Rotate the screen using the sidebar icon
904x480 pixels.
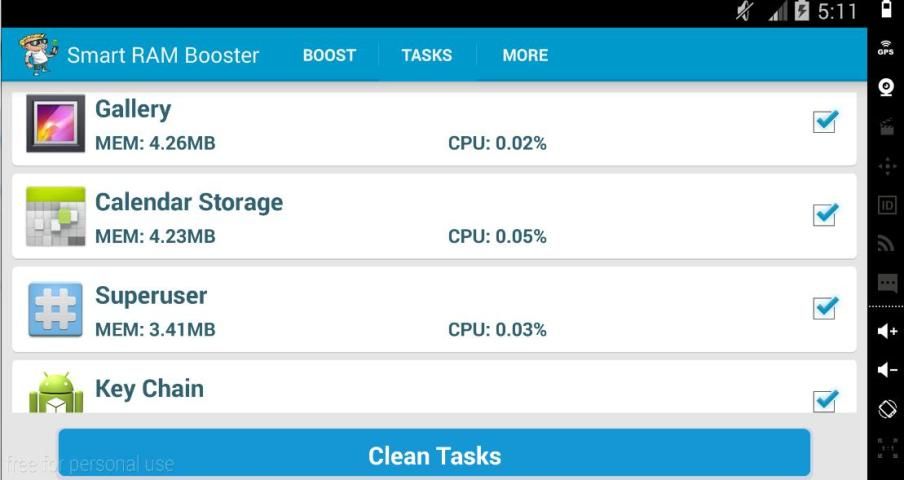(x=886, y=409)
